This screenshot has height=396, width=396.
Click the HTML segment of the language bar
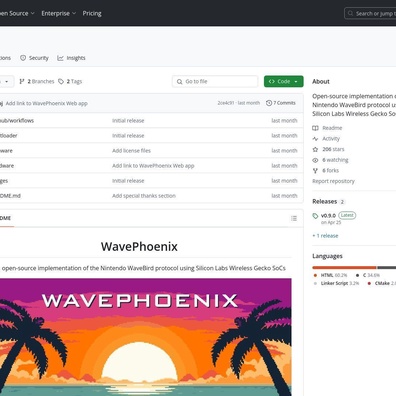pyautogui.click(x=344, y=267)
